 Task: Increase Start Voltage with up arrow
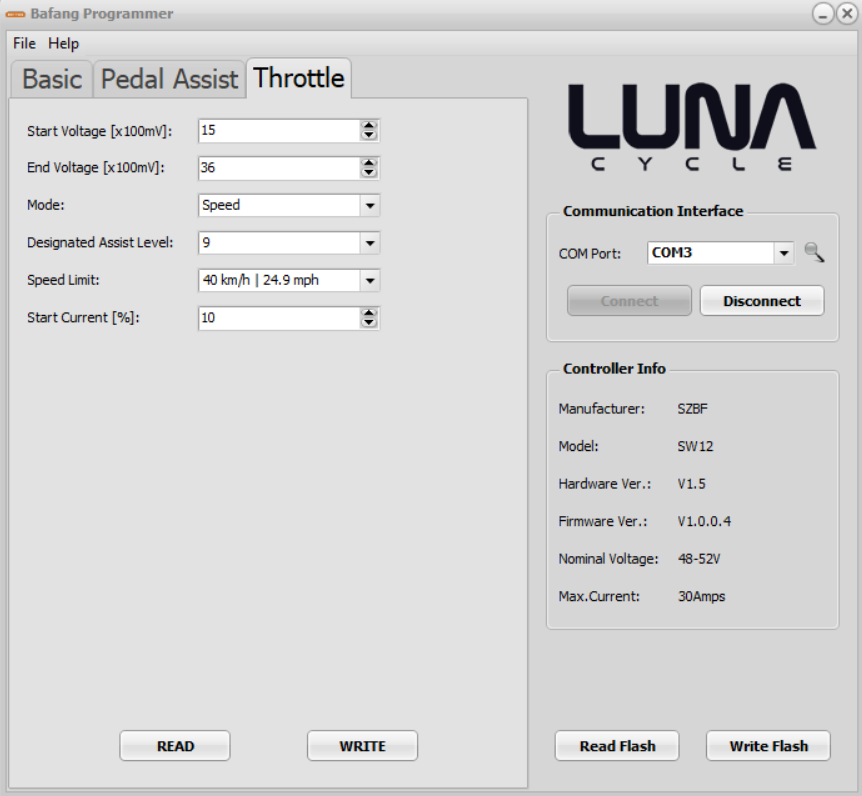coord(369,126)
